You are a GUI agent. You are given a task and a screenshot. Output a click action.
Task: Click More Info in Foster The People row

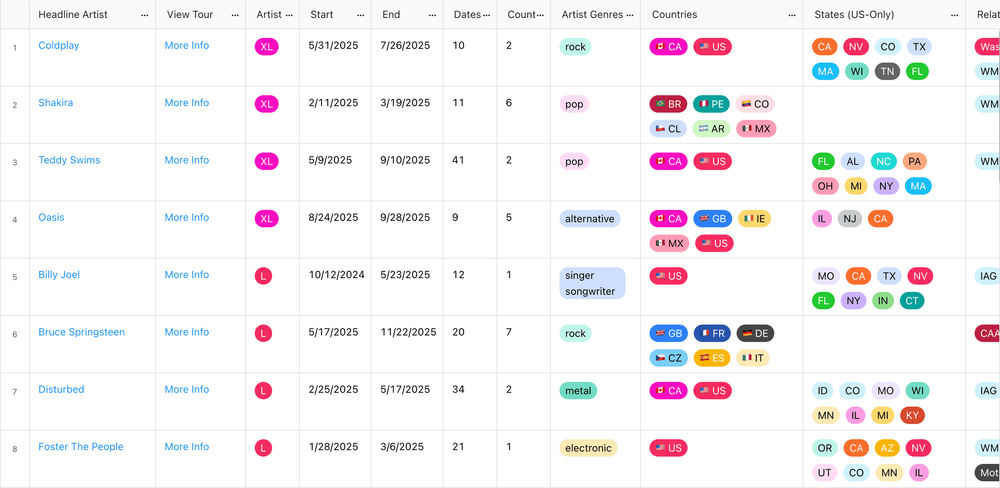(x=187, y=447)
